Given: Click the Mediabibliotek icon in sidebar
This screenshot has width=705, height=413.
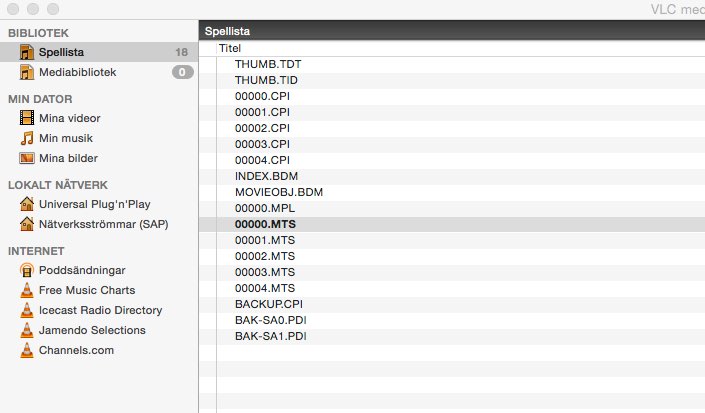Looking at the screenshot, I should 27,72.
